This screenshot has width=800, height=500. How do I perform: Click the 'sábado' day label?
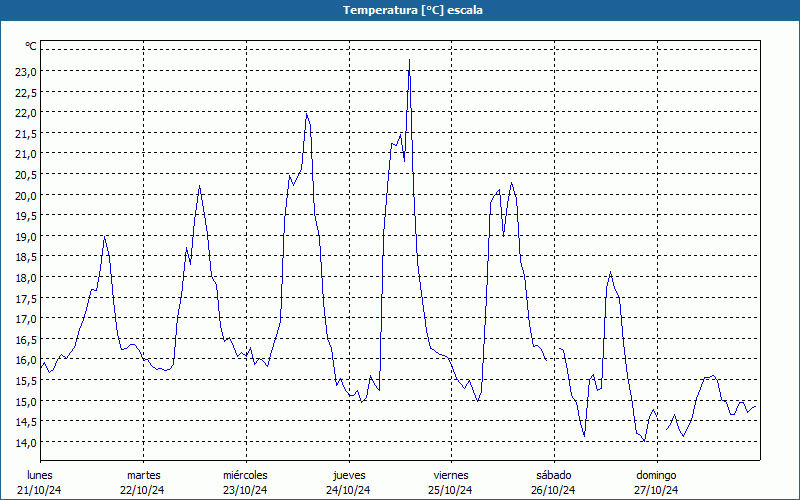tap(554, 475)
